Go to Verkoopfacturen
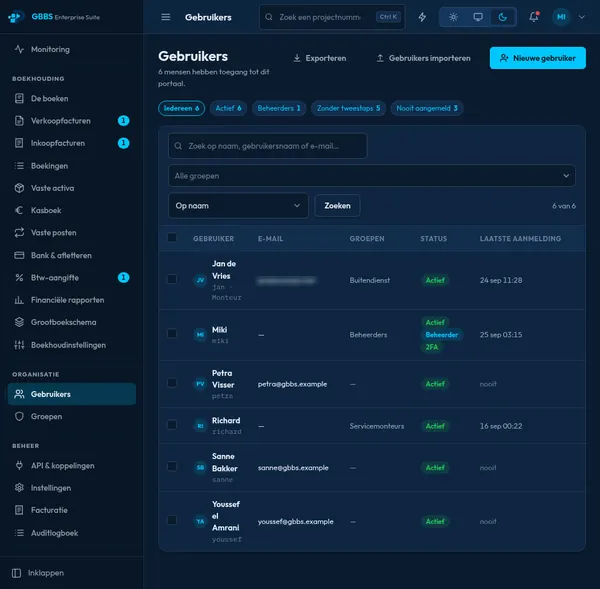 [x=72, y=121]
